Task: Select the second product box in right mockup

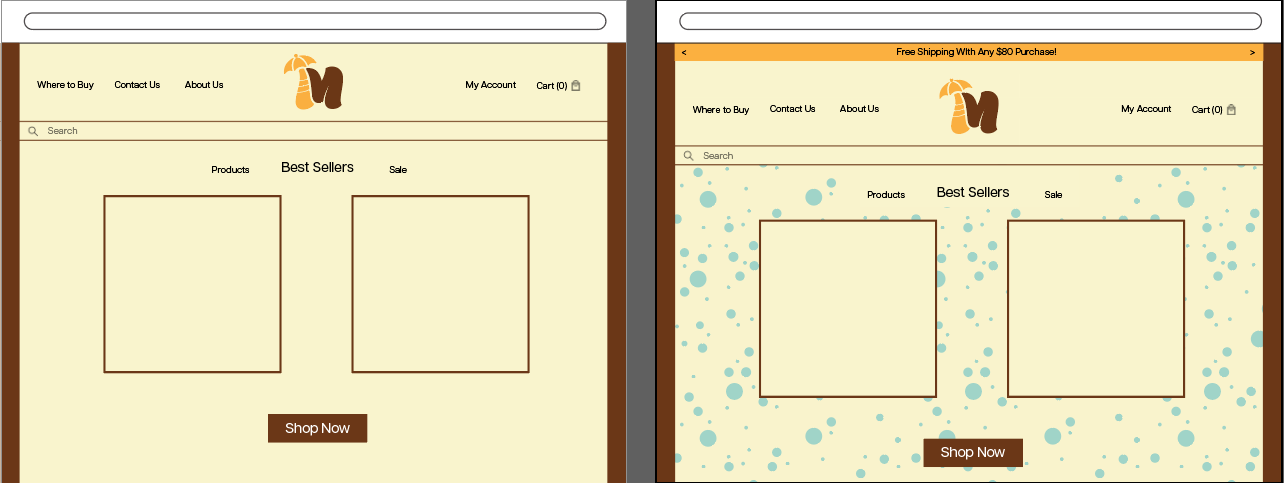Action: pos(1096,309)
